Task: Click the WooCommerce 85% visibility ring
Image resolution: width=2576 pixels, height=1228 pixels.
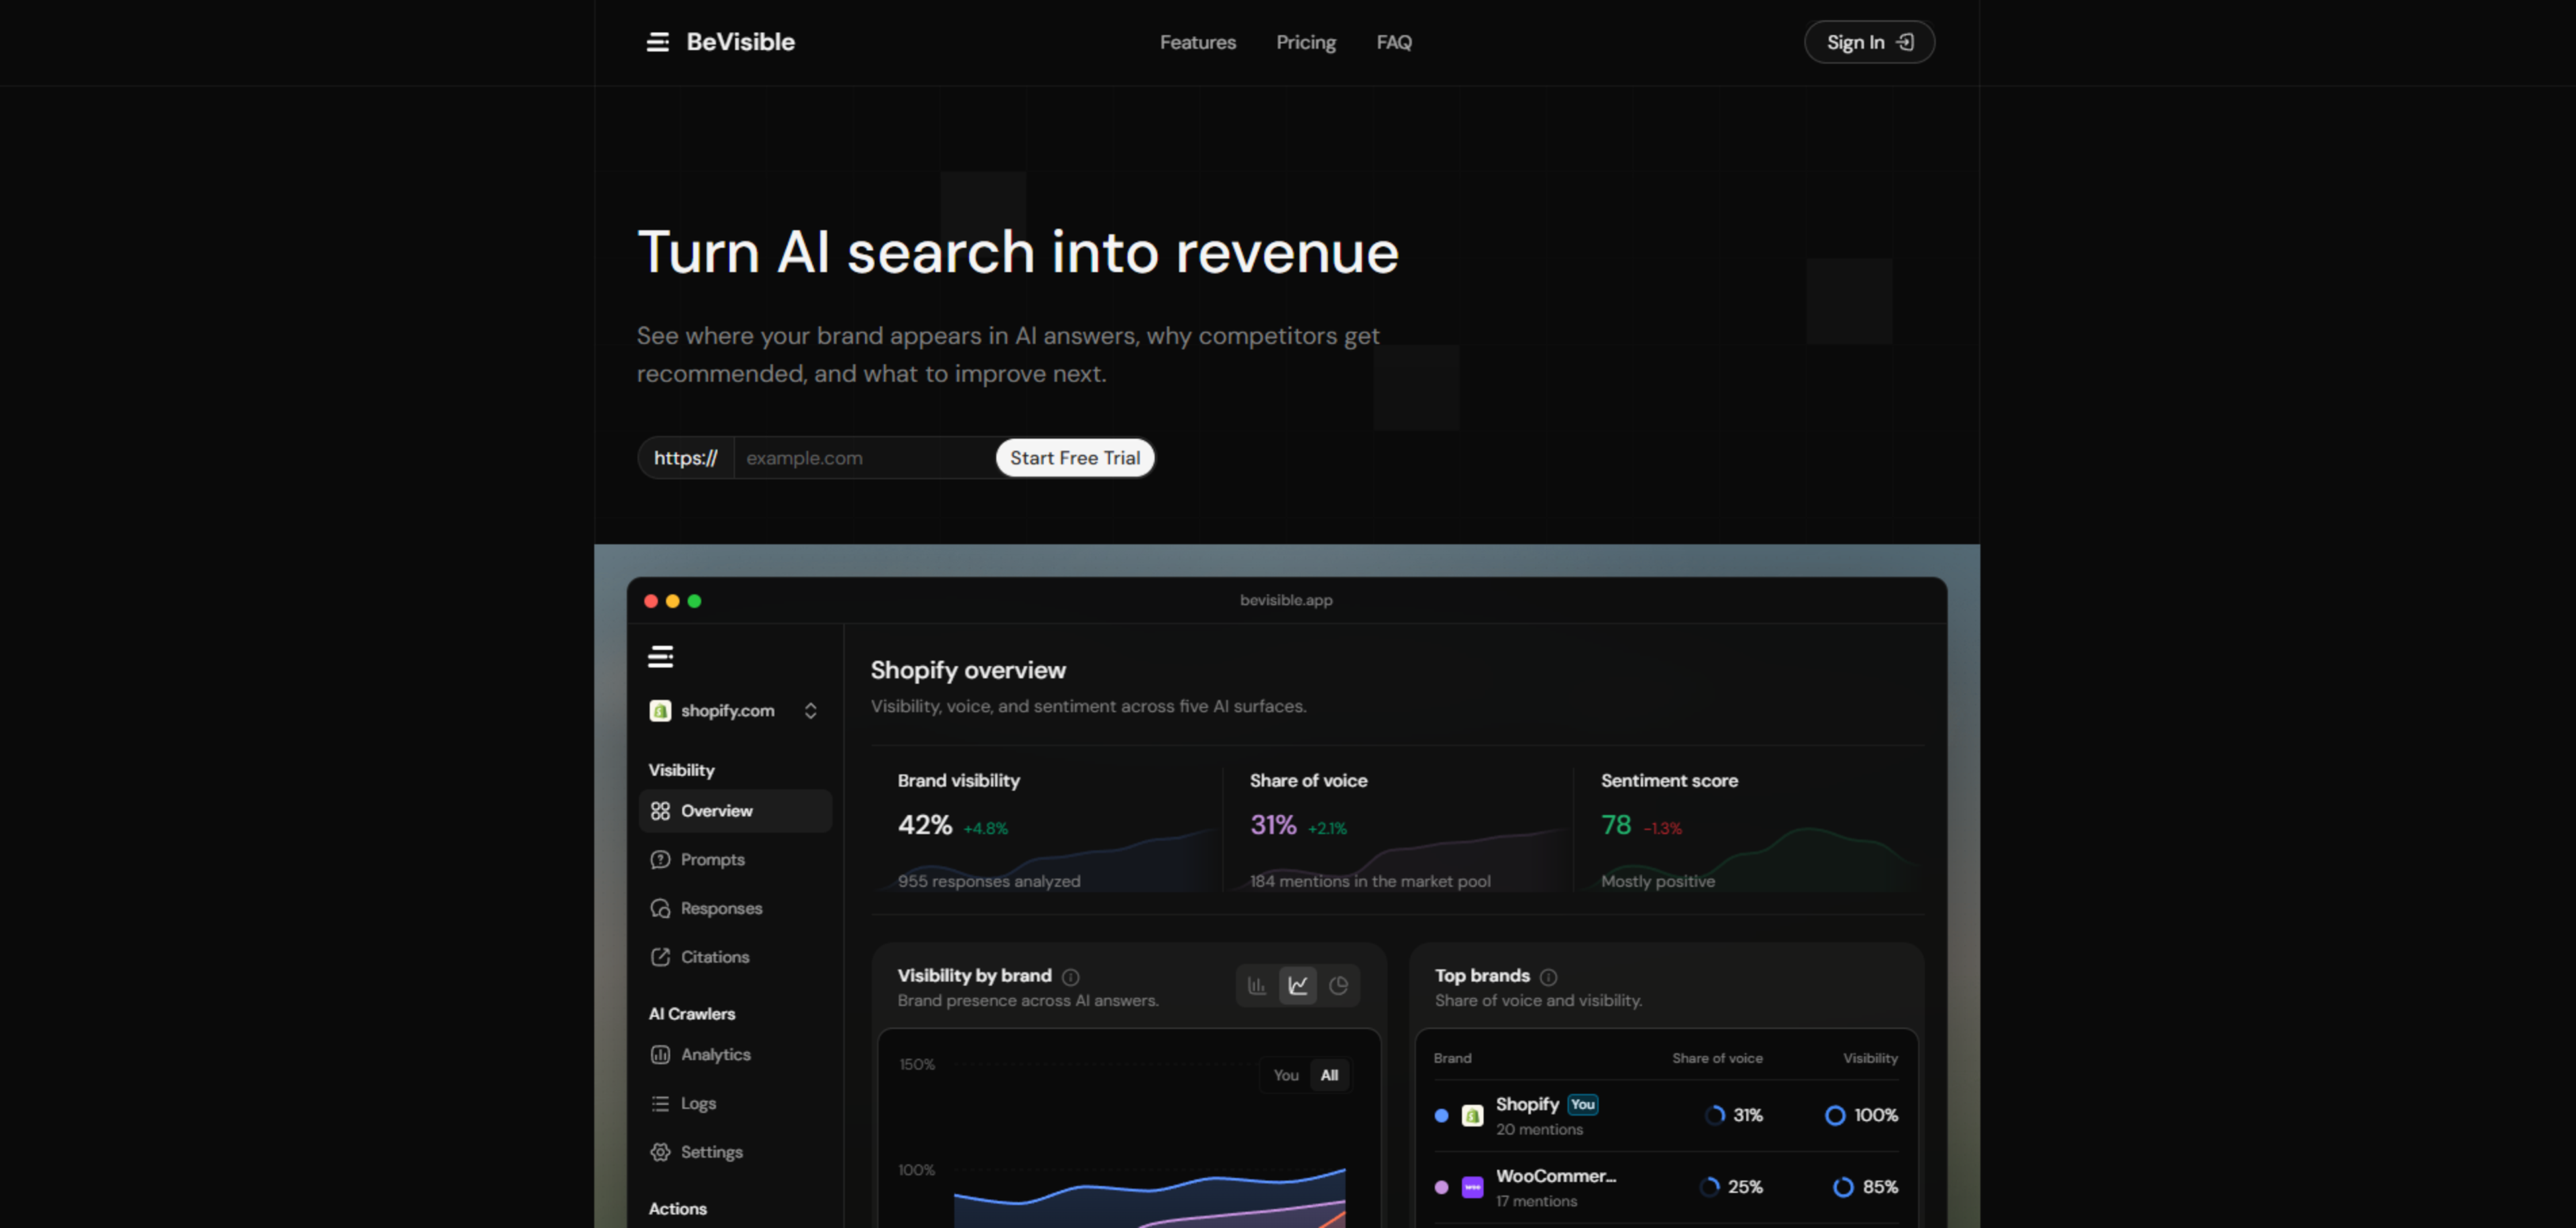Action: (1843, 1188)
